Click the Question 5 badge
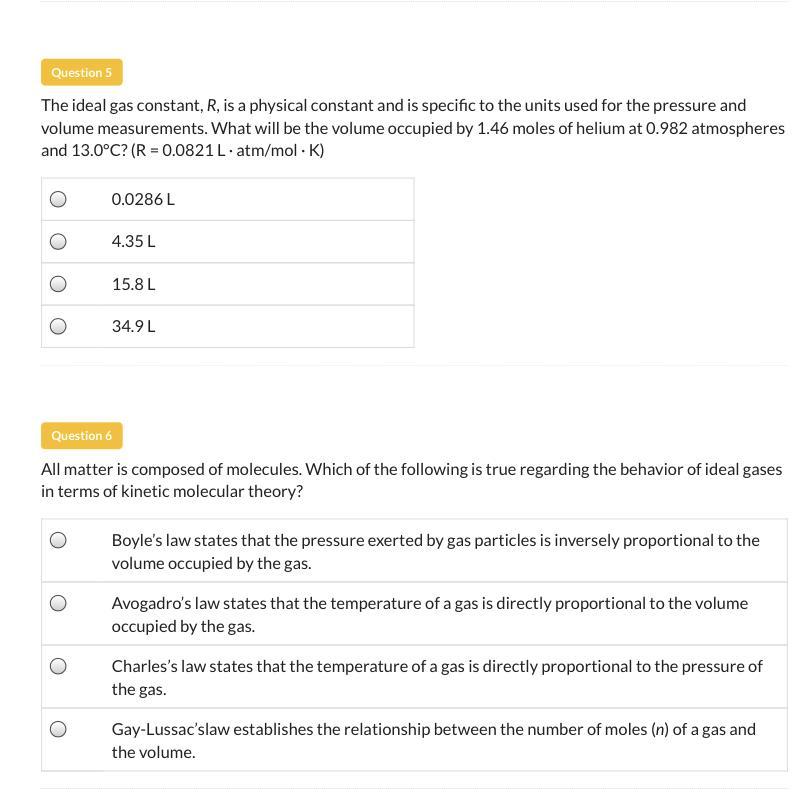 click(82, 72)
